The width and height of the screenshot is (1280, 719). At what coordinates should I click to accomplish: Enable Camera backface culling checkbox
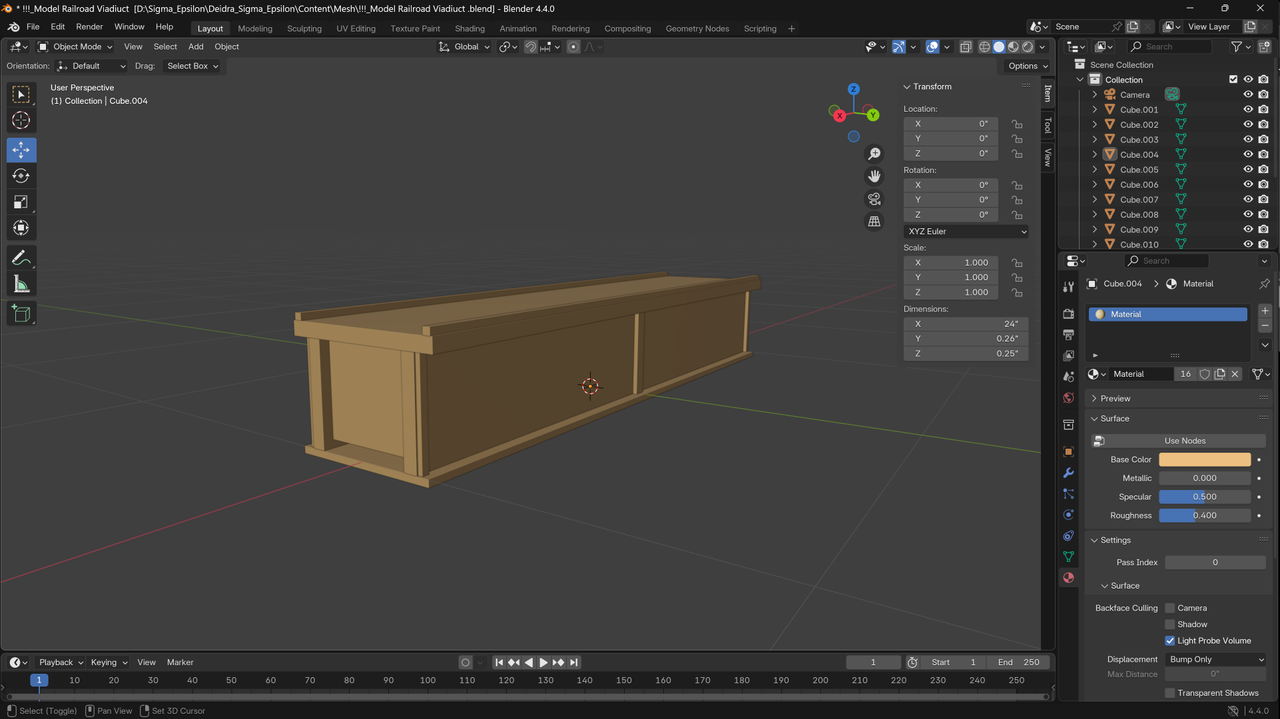(x=1170, y=608)
